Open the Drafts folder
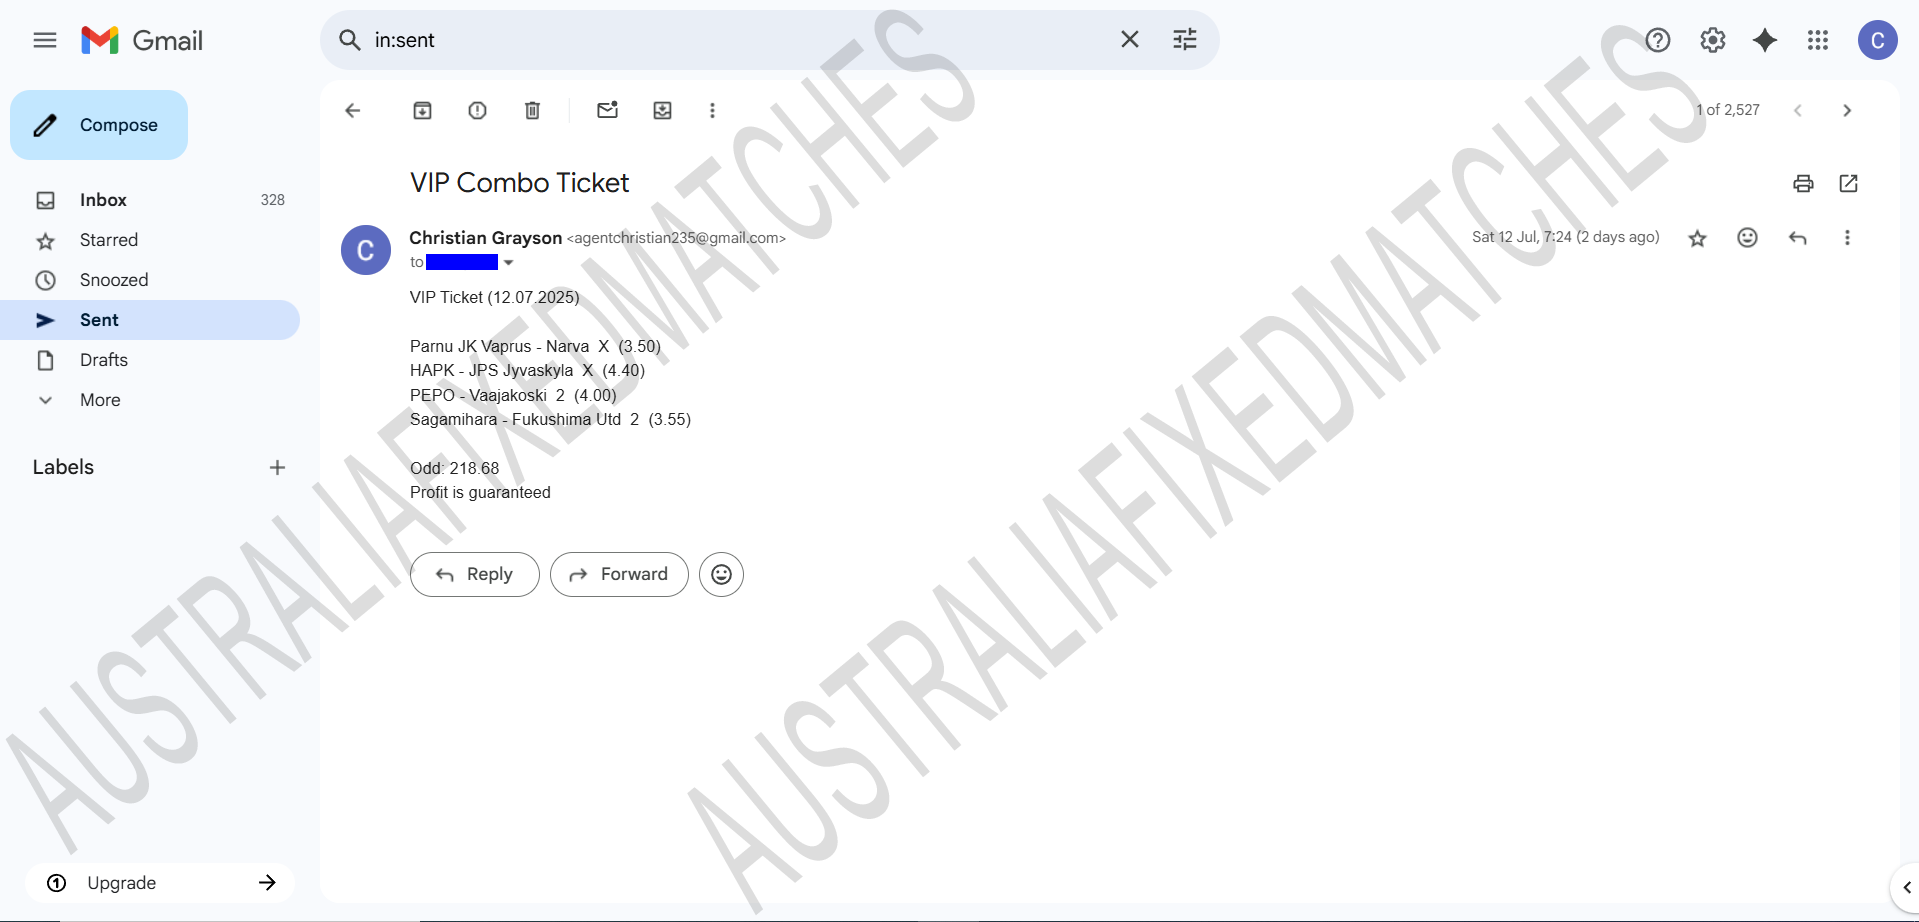 coord(150,360)
